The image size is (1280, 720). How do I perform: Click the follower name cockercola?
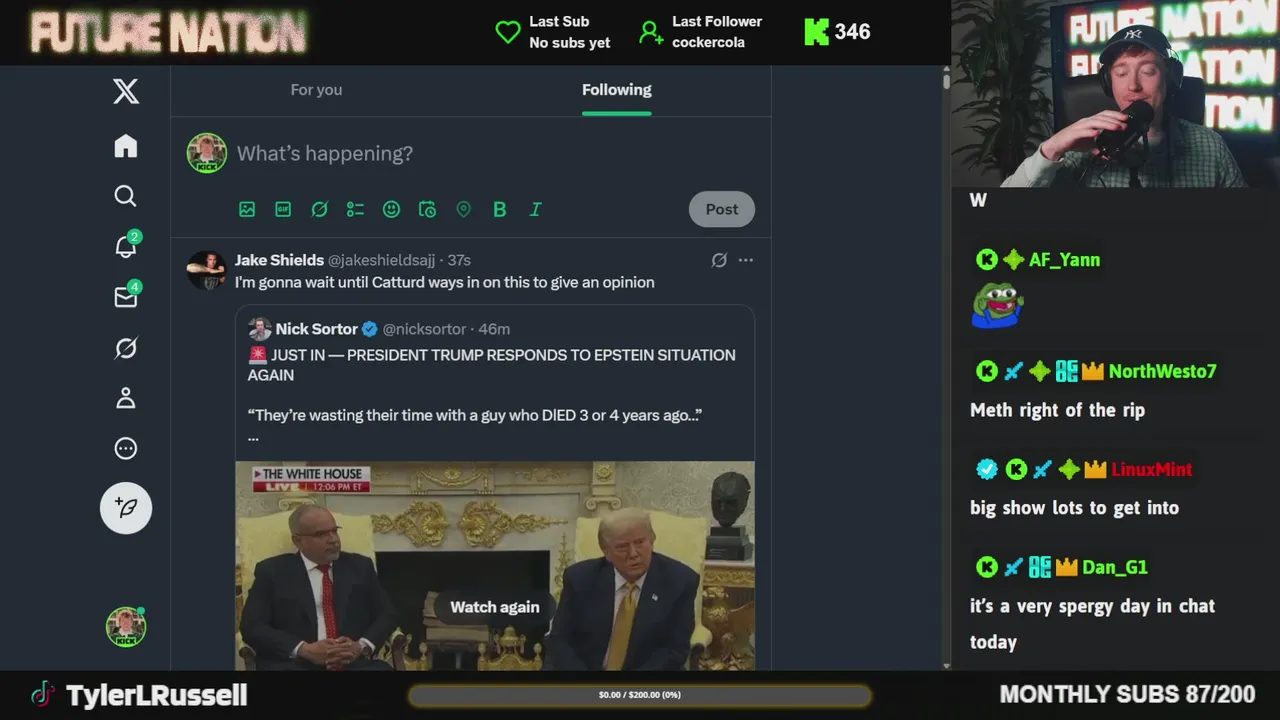(708, 43)
